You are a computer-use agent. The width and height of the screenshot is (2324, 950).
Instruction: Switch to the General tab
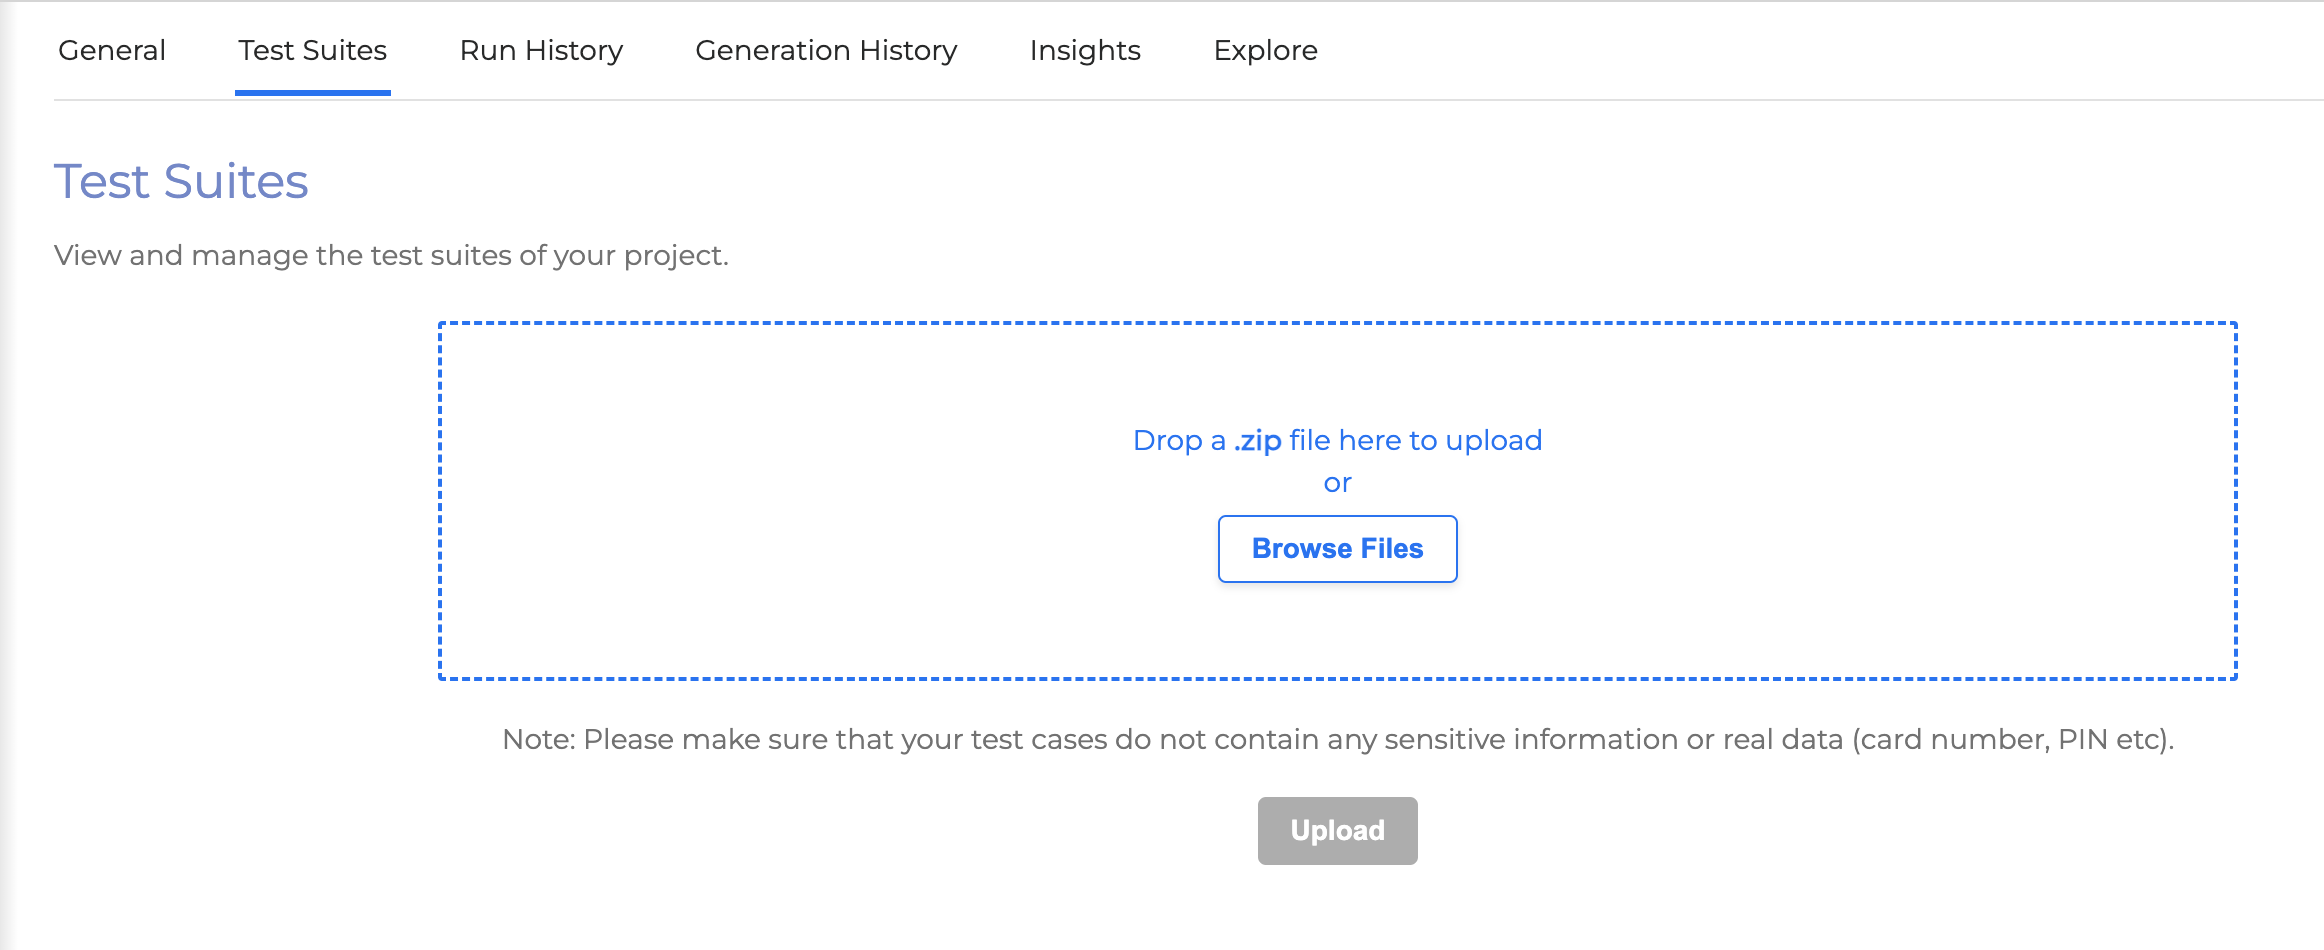click(x=112, y=50)
